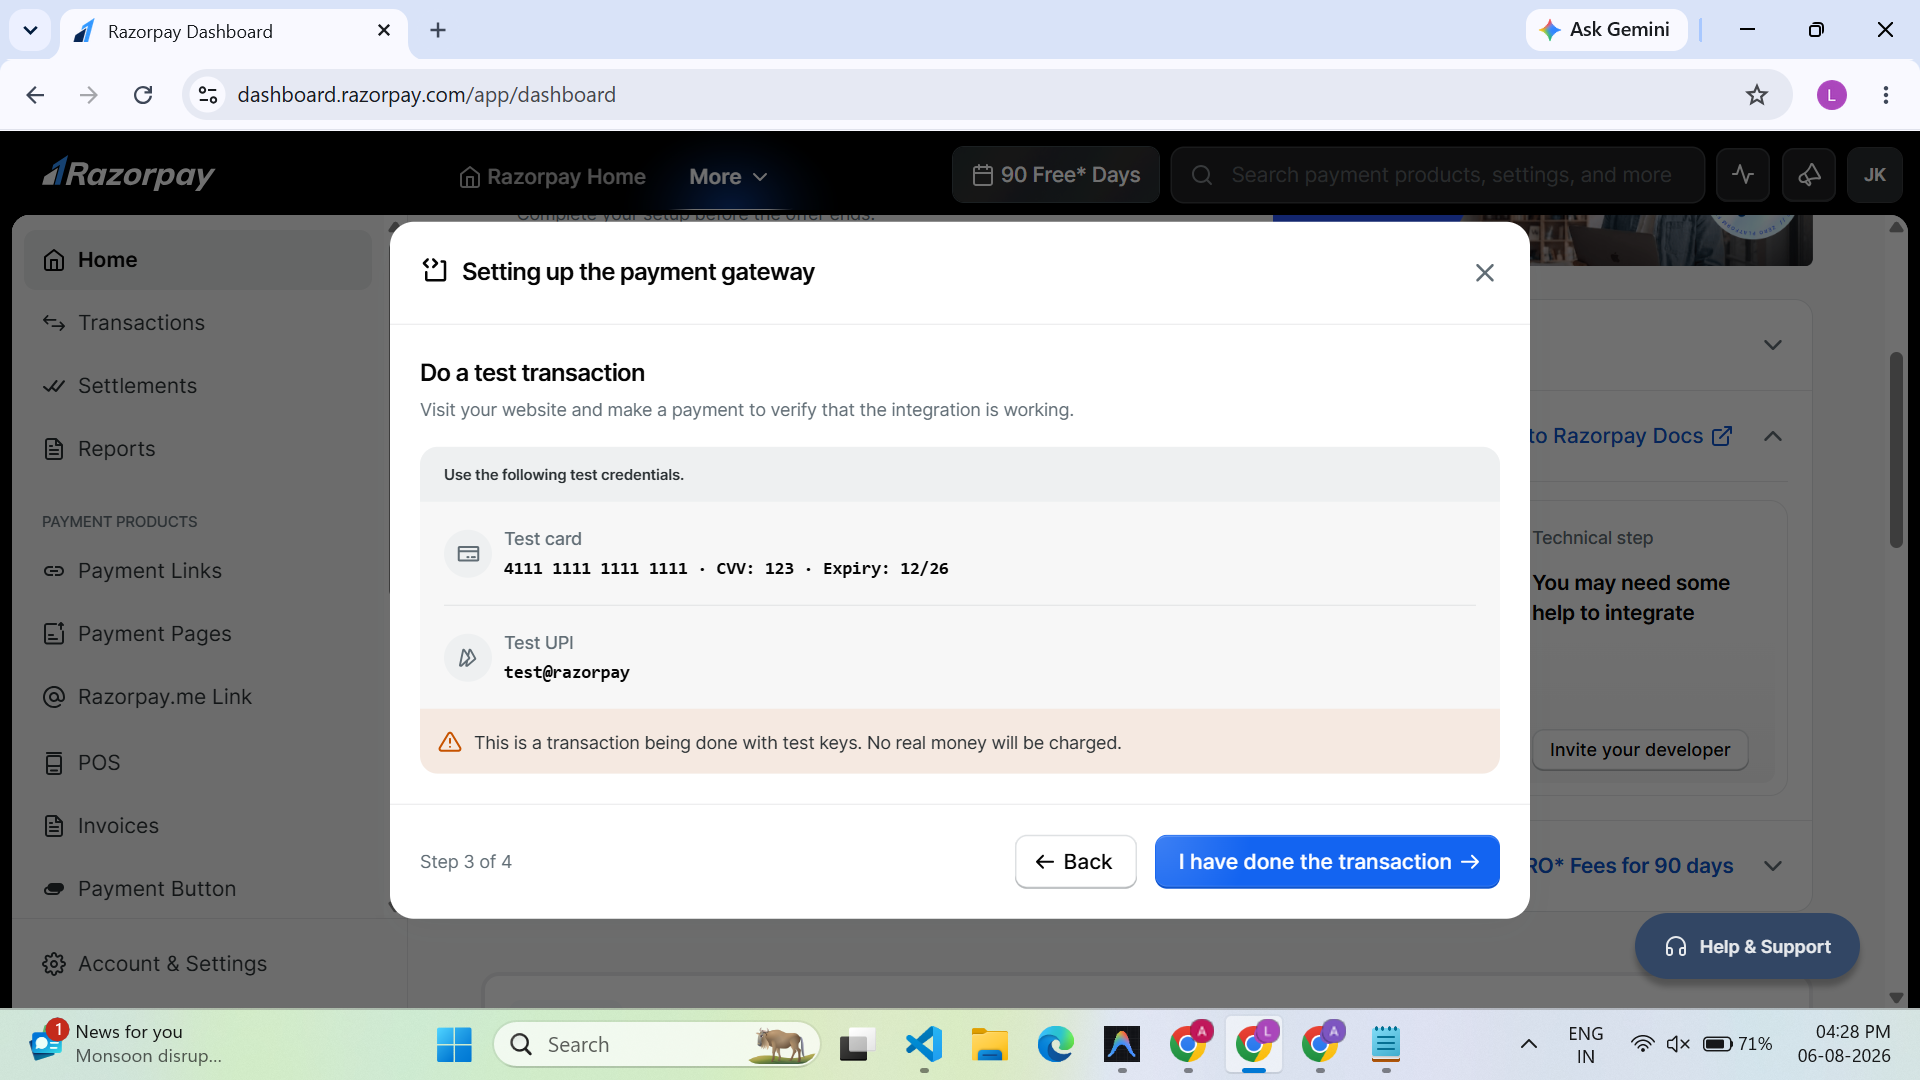Screen dimensions: 1920x1080
Task: Click the setup gateway icon beside dialog title
Action: 435,271
